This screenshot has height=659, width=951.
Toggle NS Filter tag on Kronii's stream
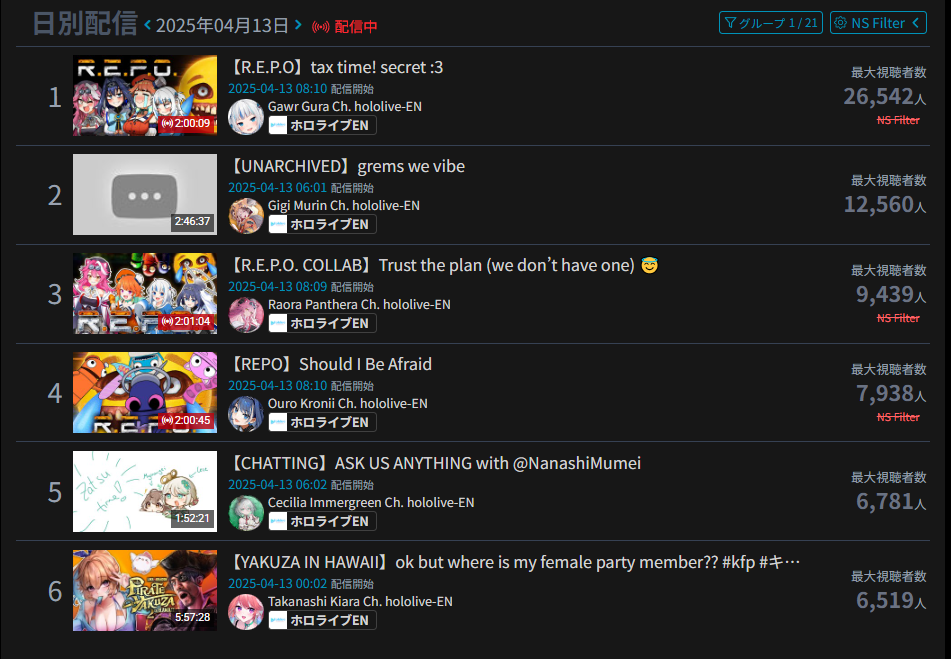(898, 417)
